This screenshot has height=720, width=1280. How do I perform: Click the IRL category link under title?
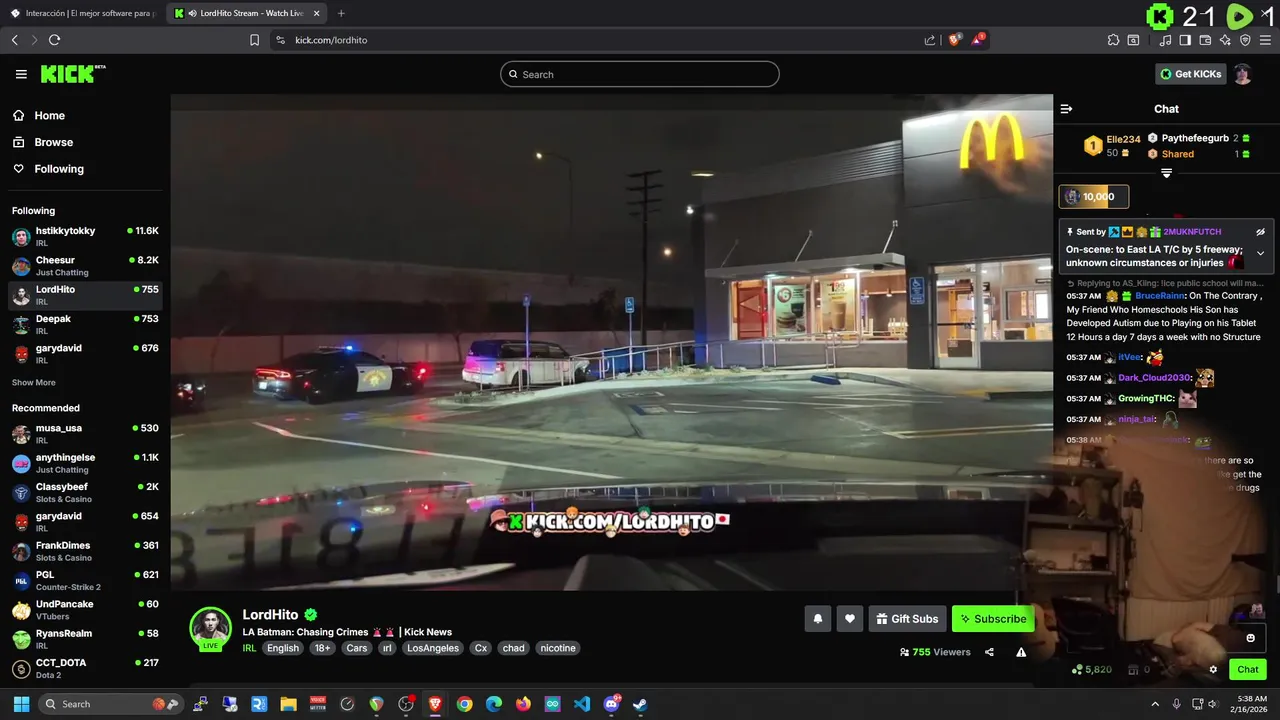click(x=249, y=648)
